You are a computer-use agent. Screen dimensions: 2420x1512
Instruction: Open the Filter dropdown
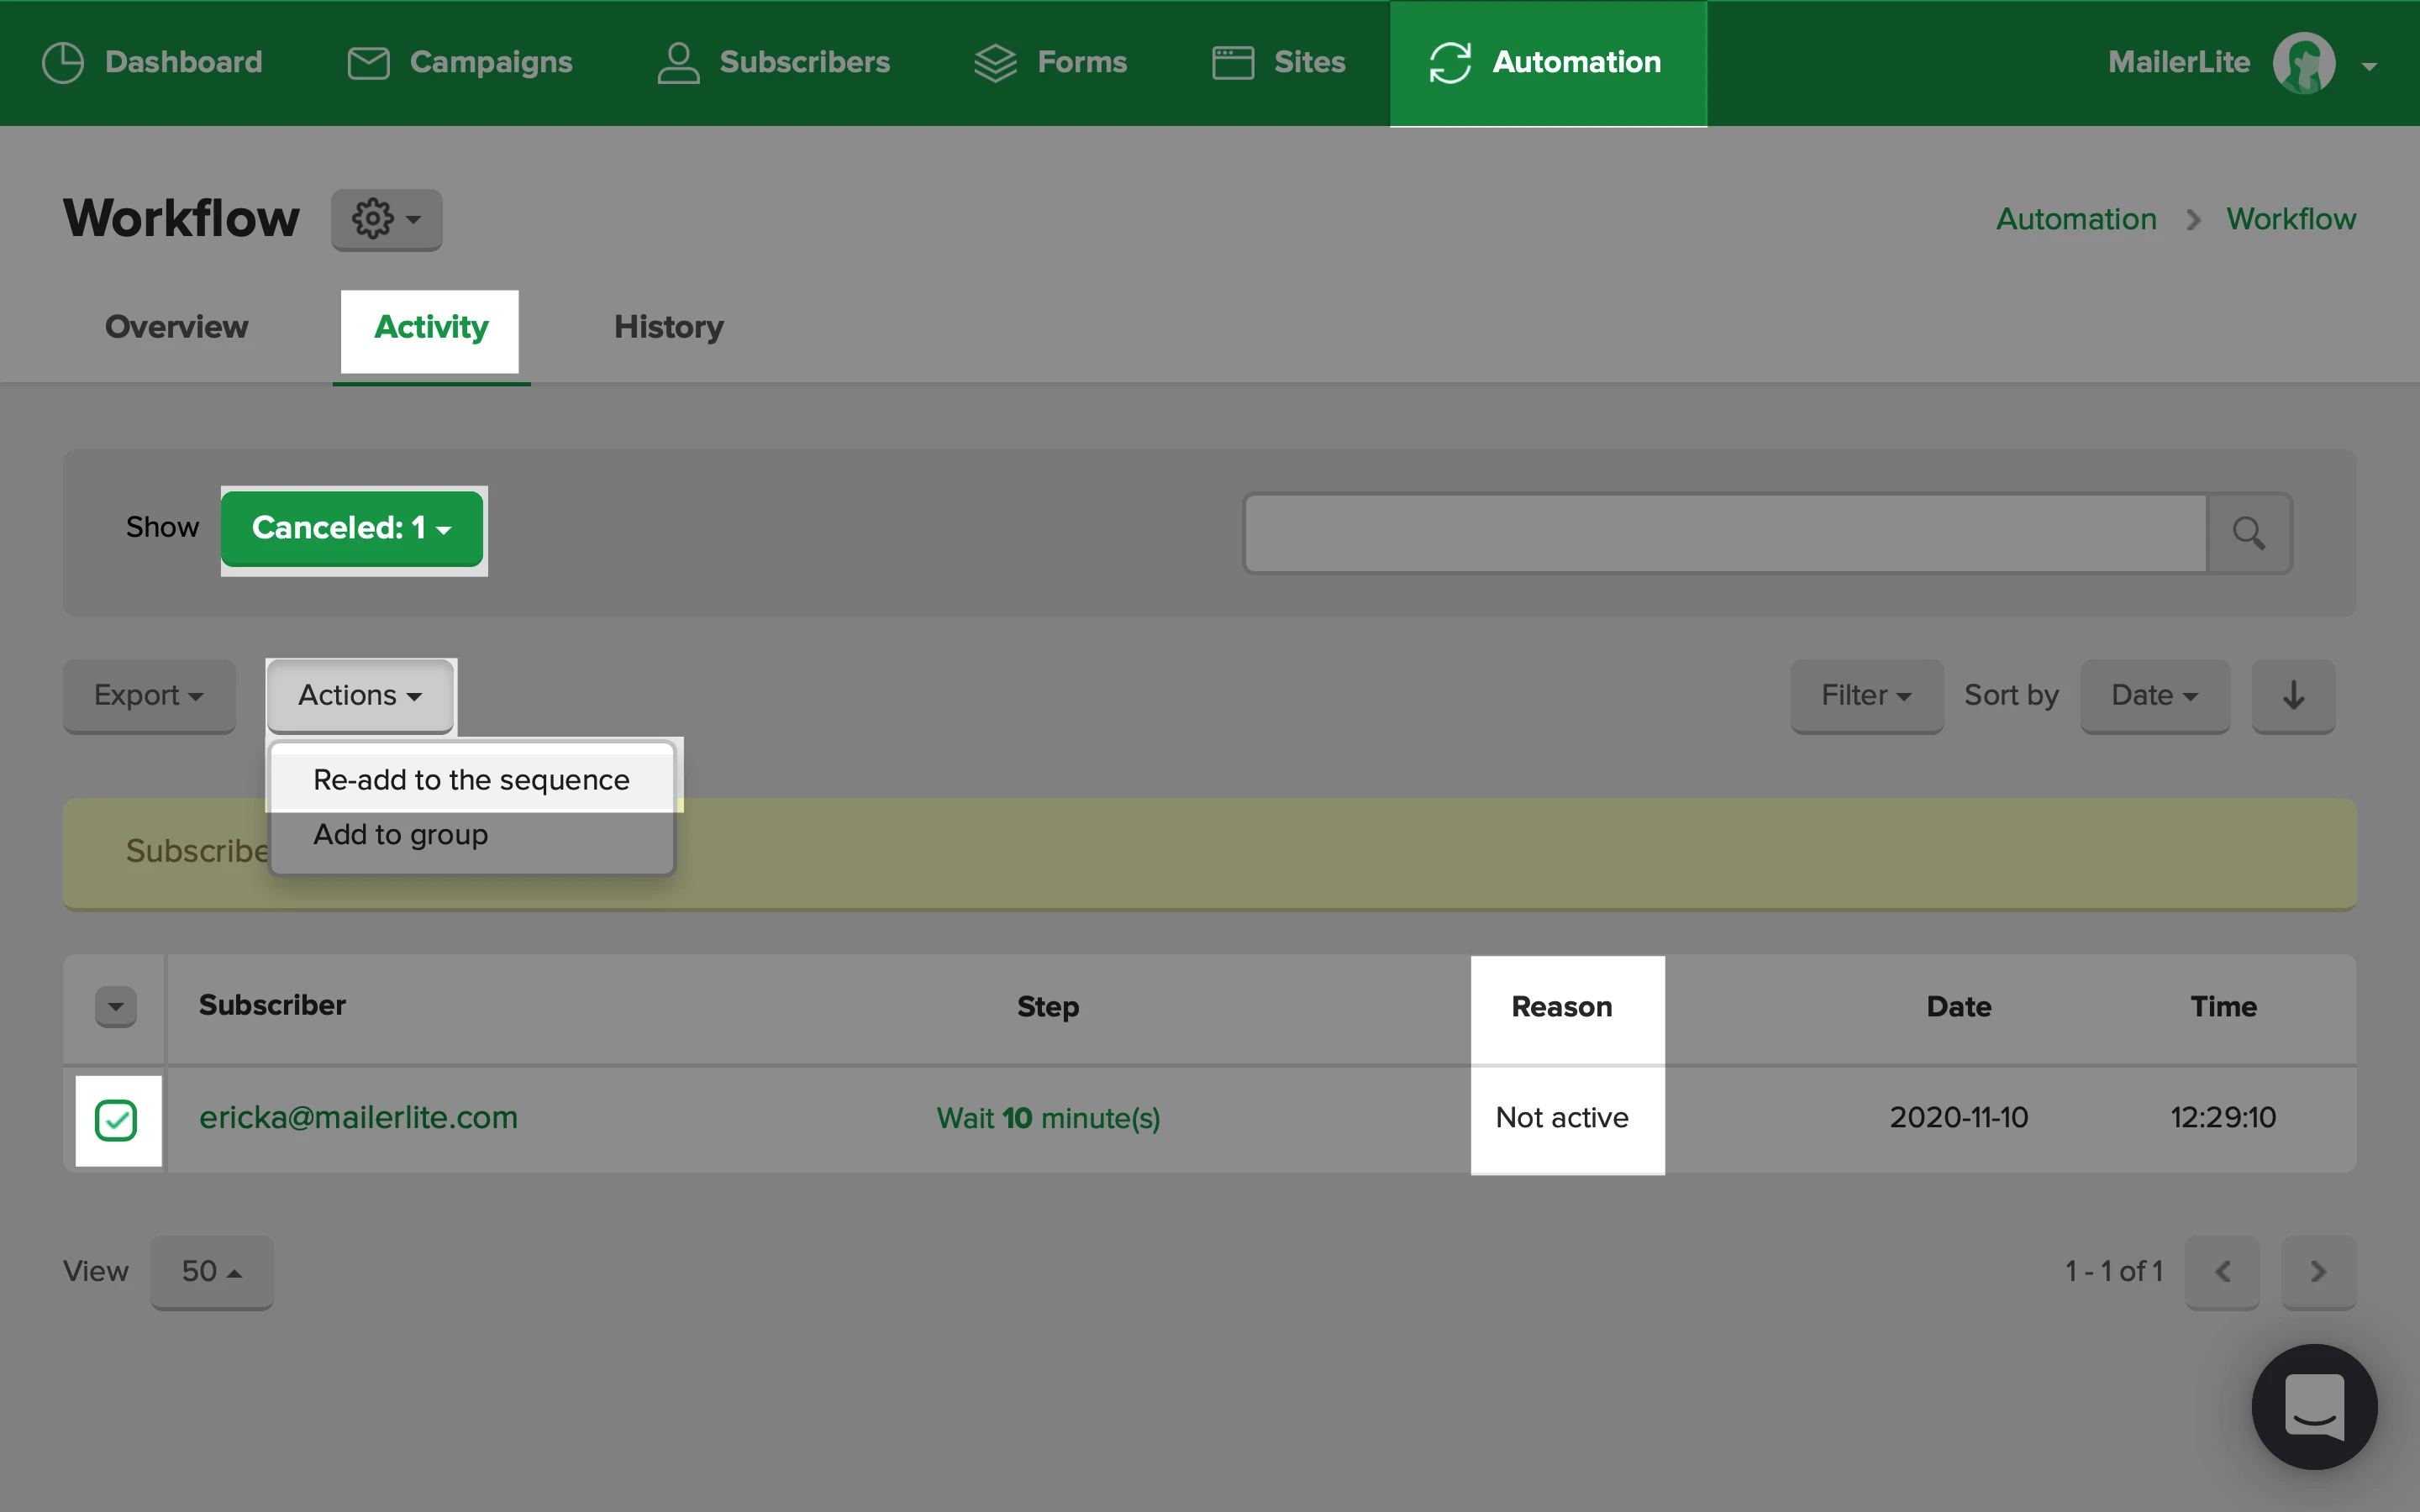pos(1865,695)
